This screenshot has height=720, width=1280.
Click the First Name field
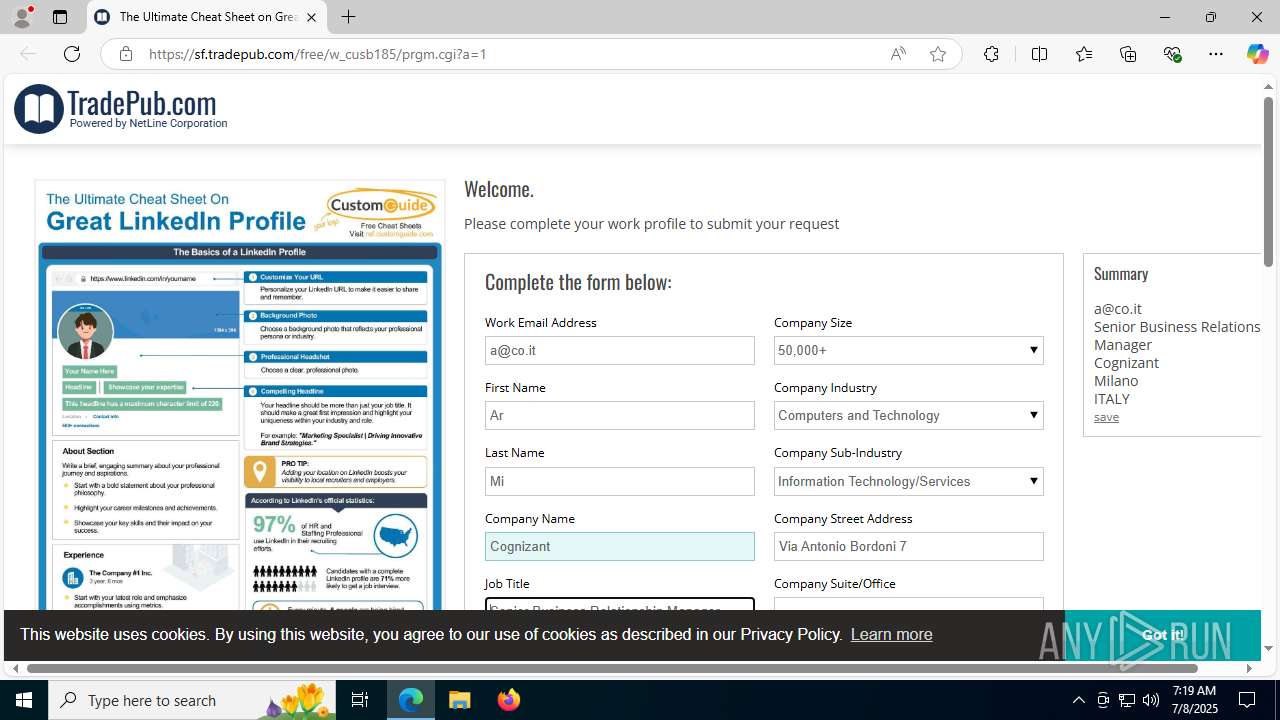tap(620, 415)
